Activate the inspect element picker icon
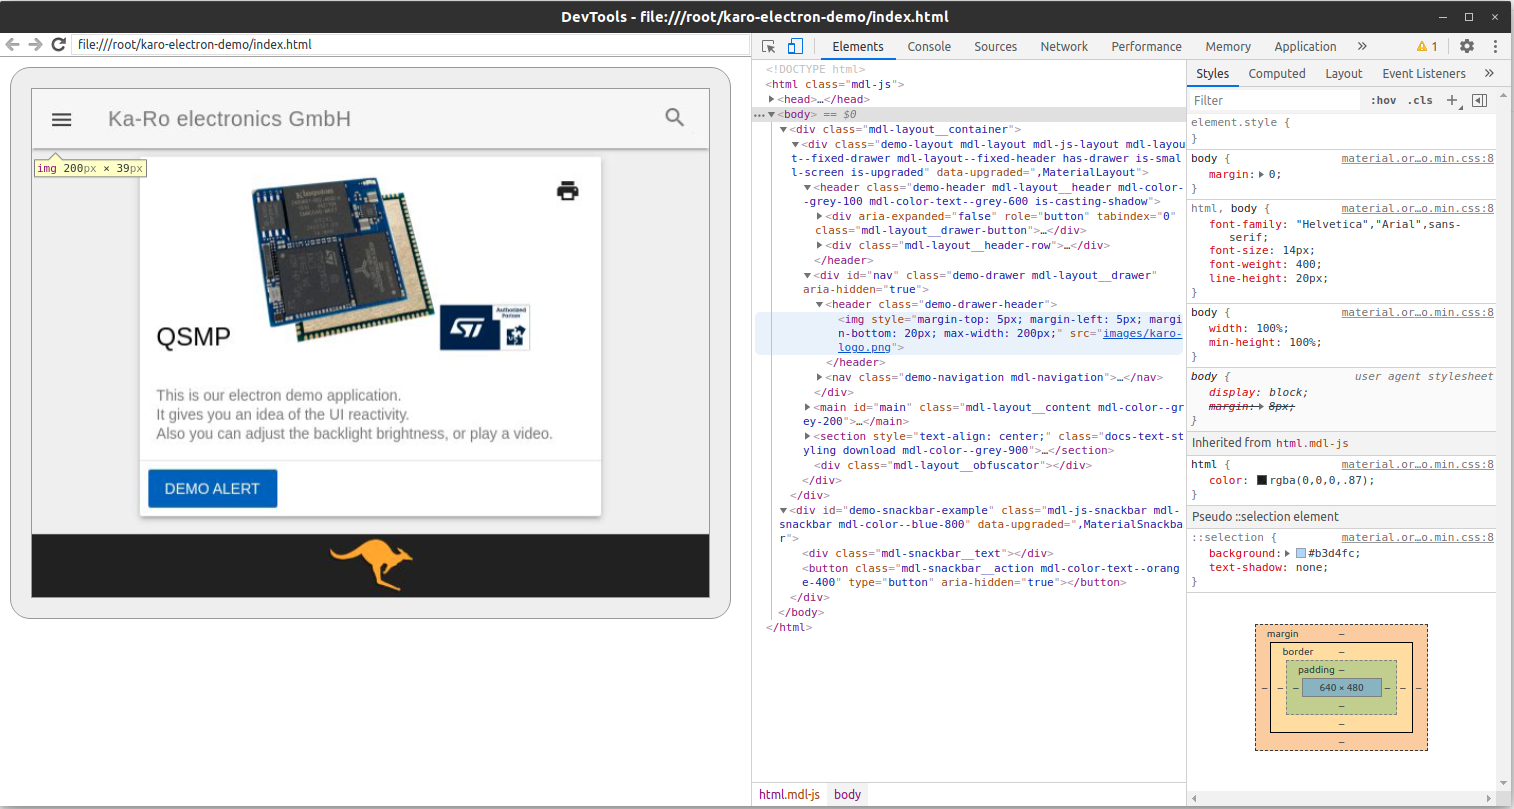 768,46
